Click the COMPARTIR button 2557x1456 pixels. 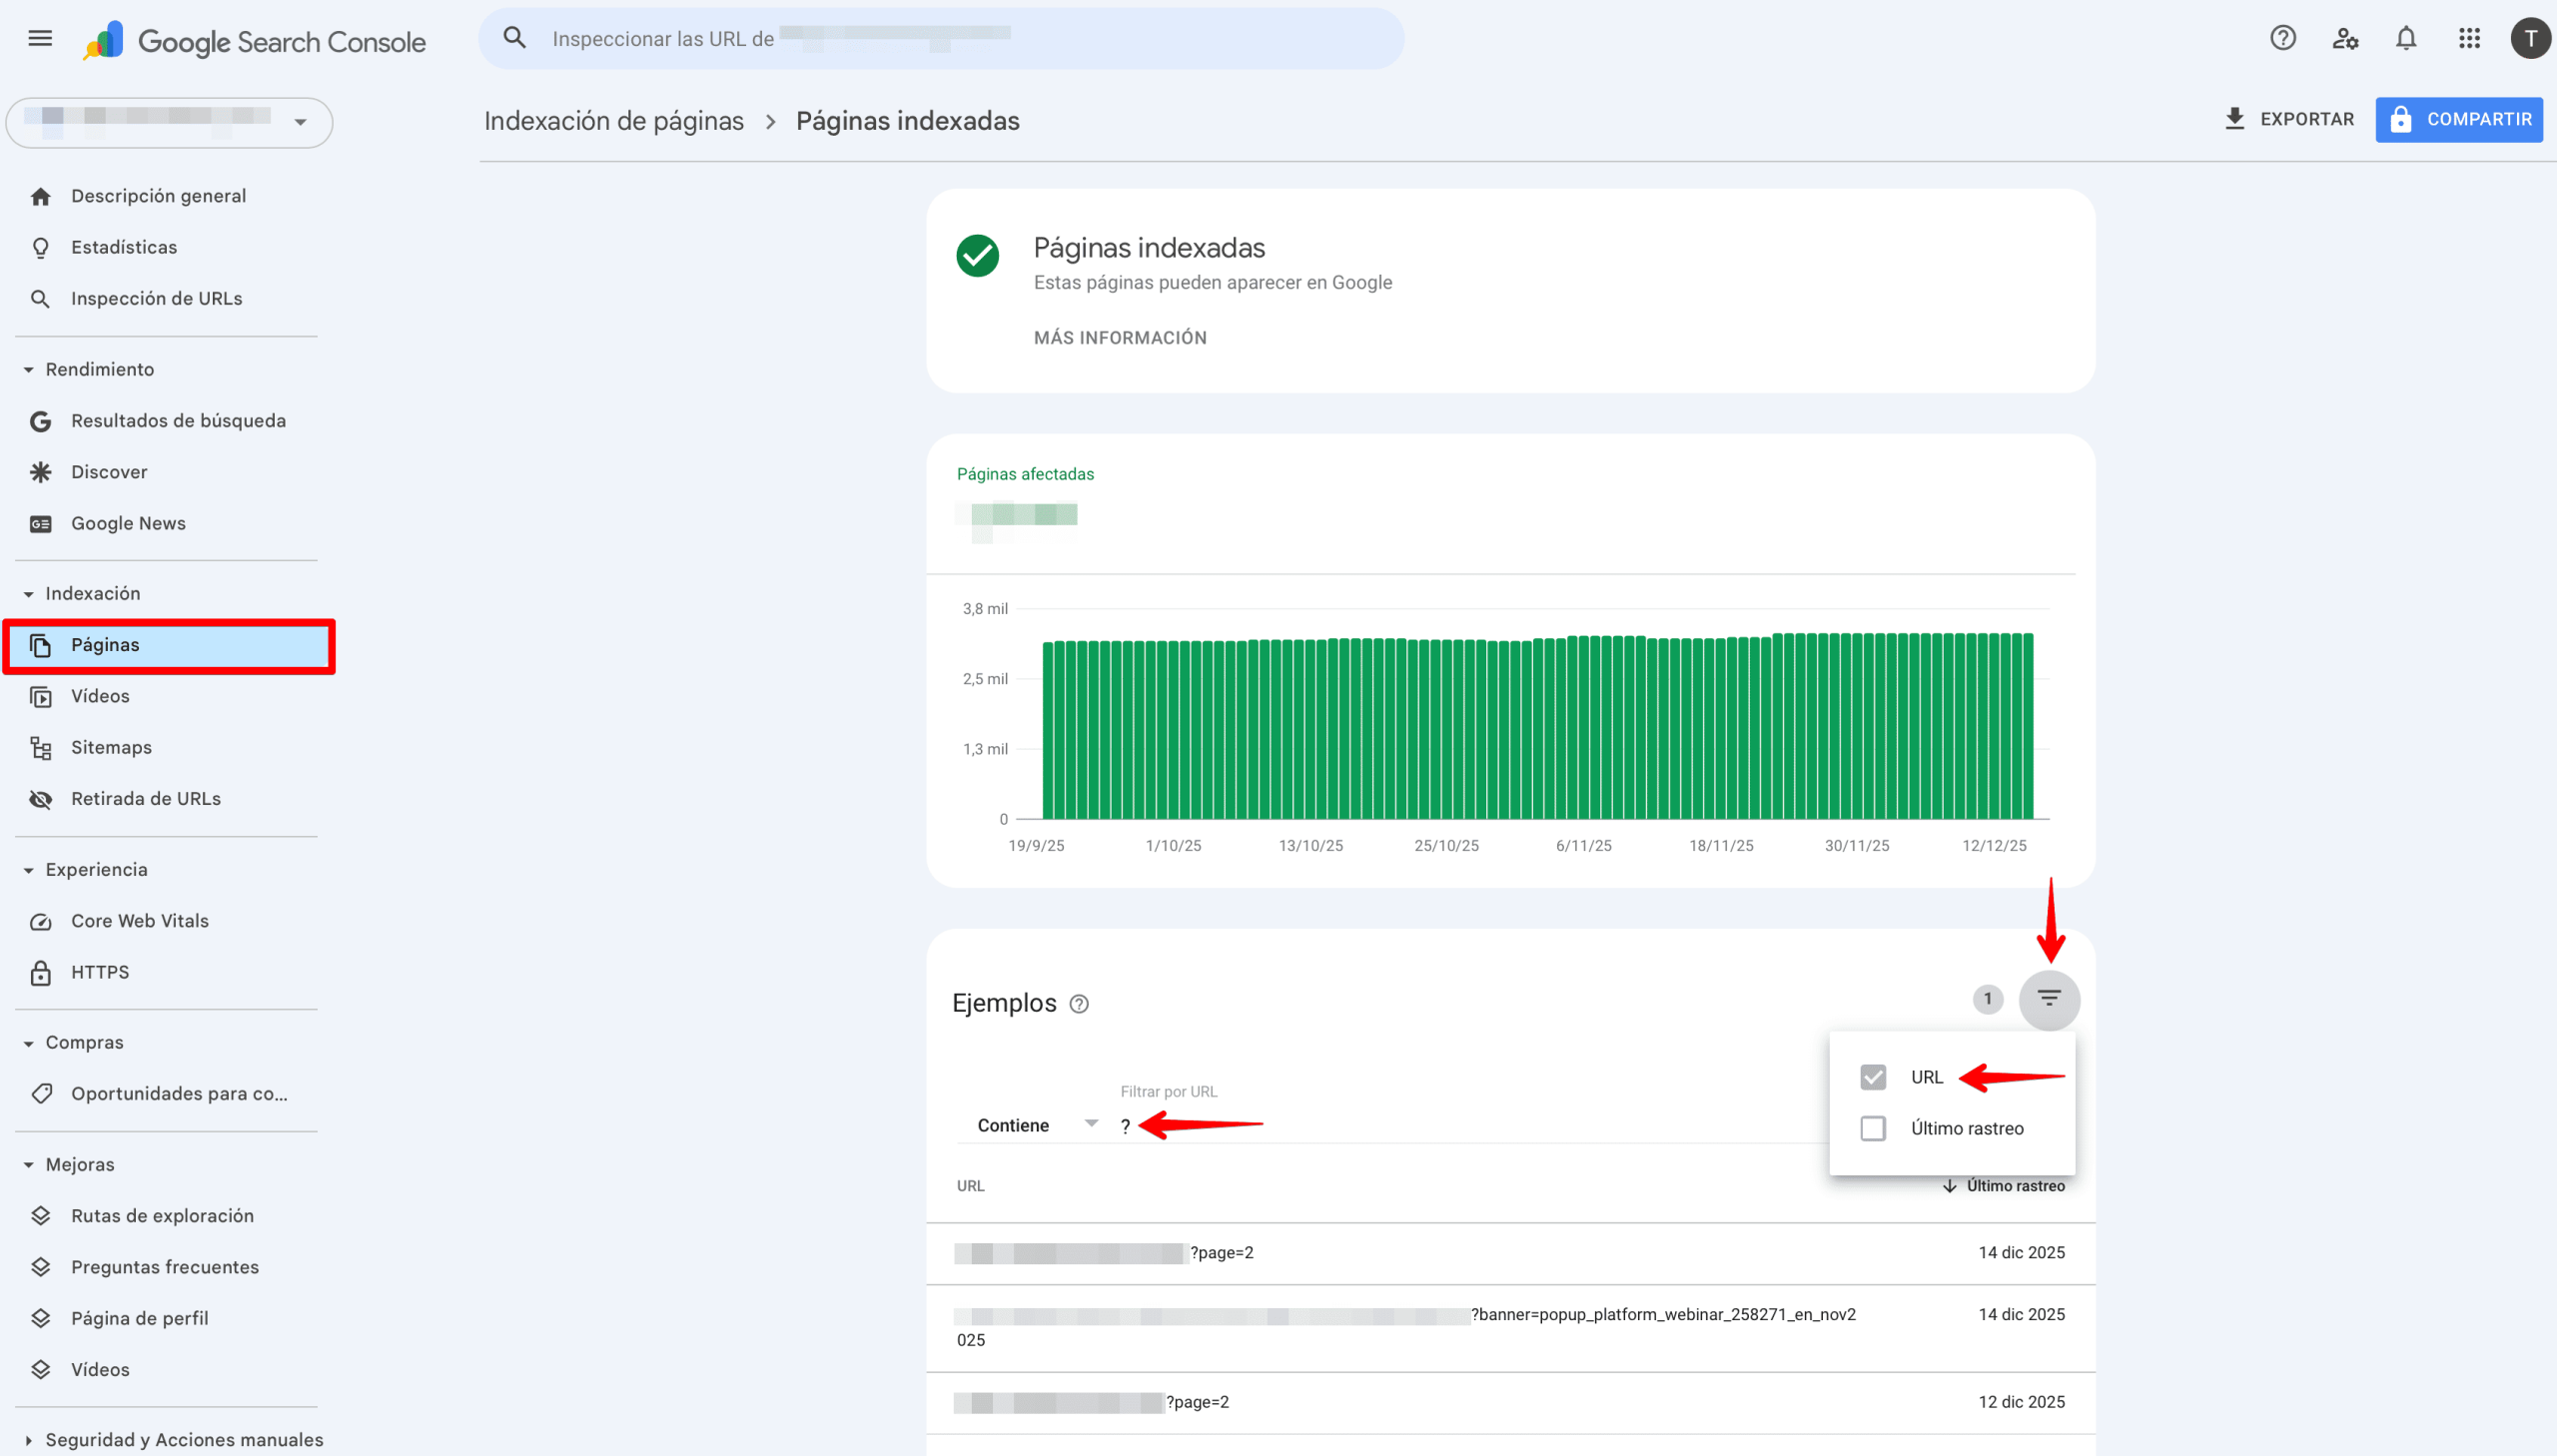[x=2458, y=119]
